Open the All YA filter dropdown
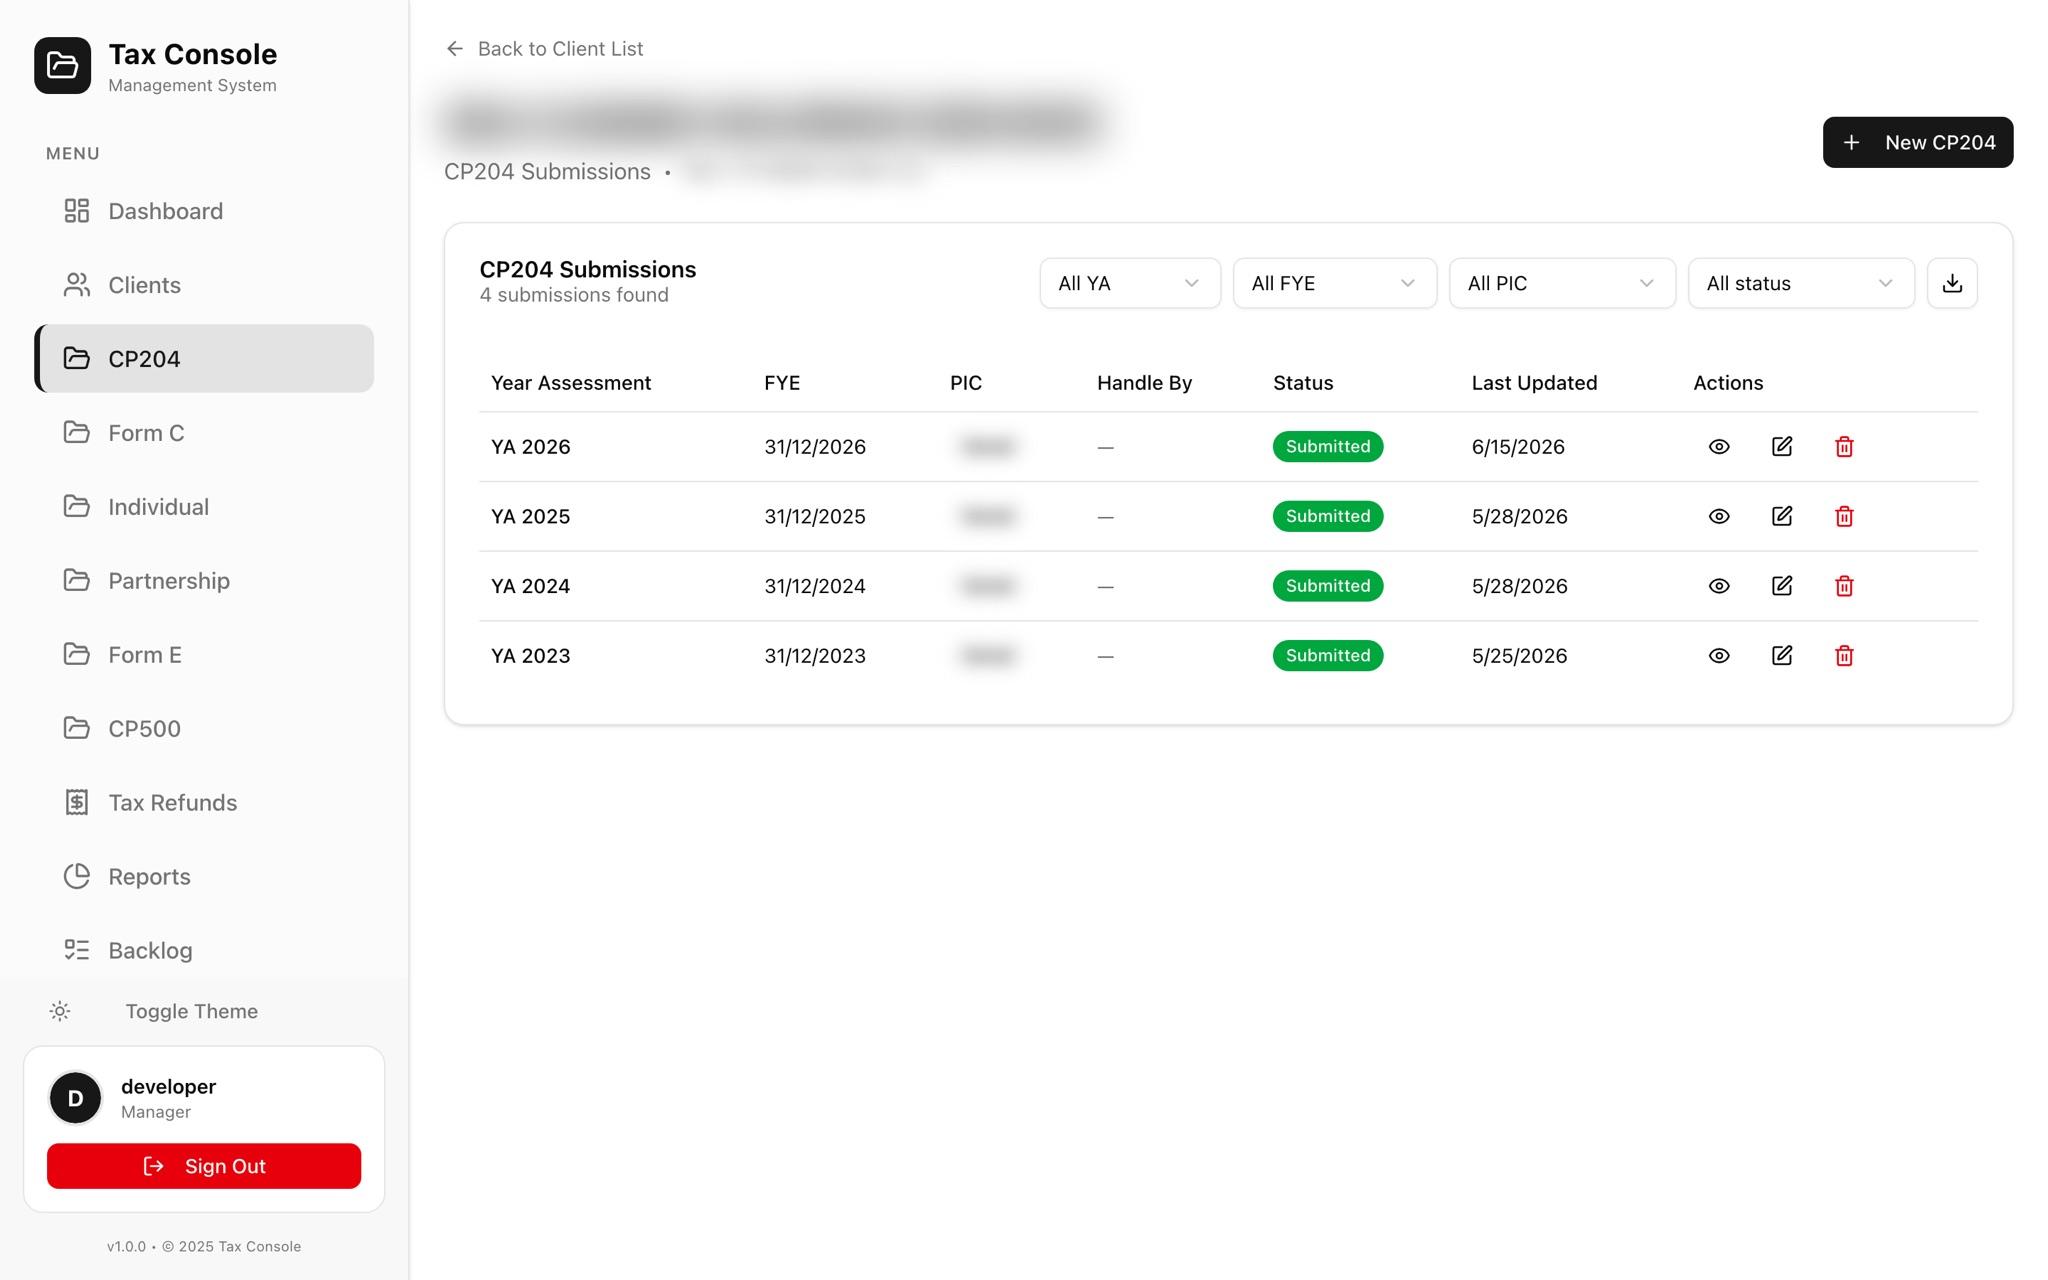The height and width of the screenshot is (1280, 2048). pyautogui.click(x=1129, y=283)
